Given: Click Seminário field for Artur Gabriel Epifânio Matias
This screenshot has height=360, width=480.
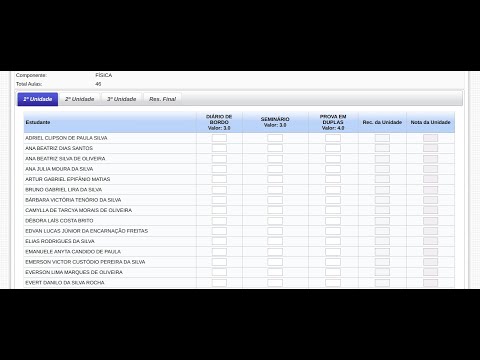Looking at the screenshot, I should [275, 179].
